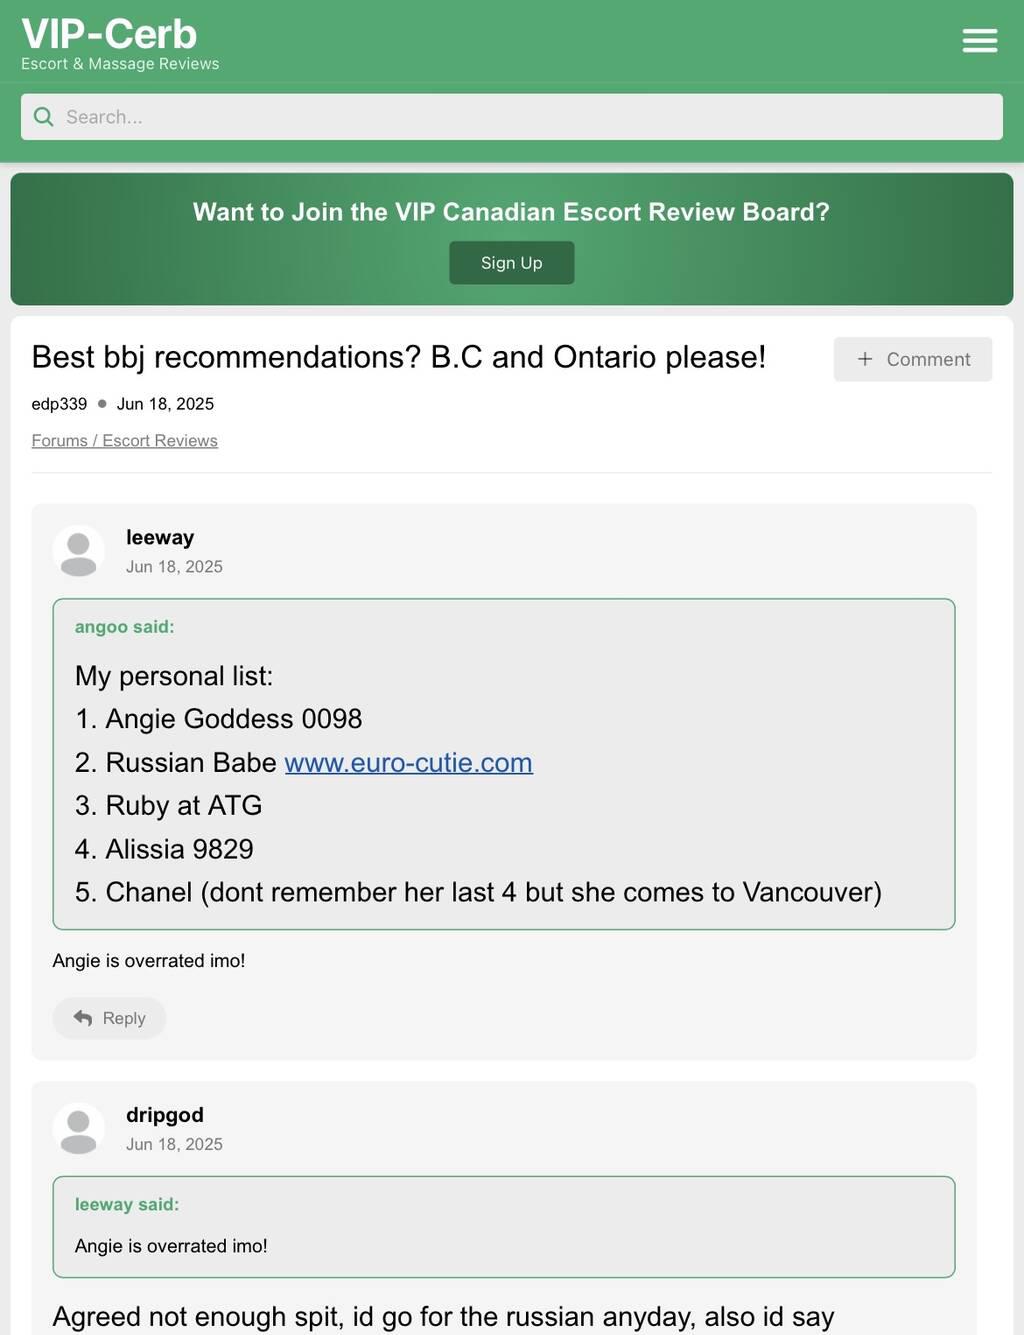Click the search magnifier icon
The width and height of the screenshot is (1024, 1335).
click(x=44, y=117)
